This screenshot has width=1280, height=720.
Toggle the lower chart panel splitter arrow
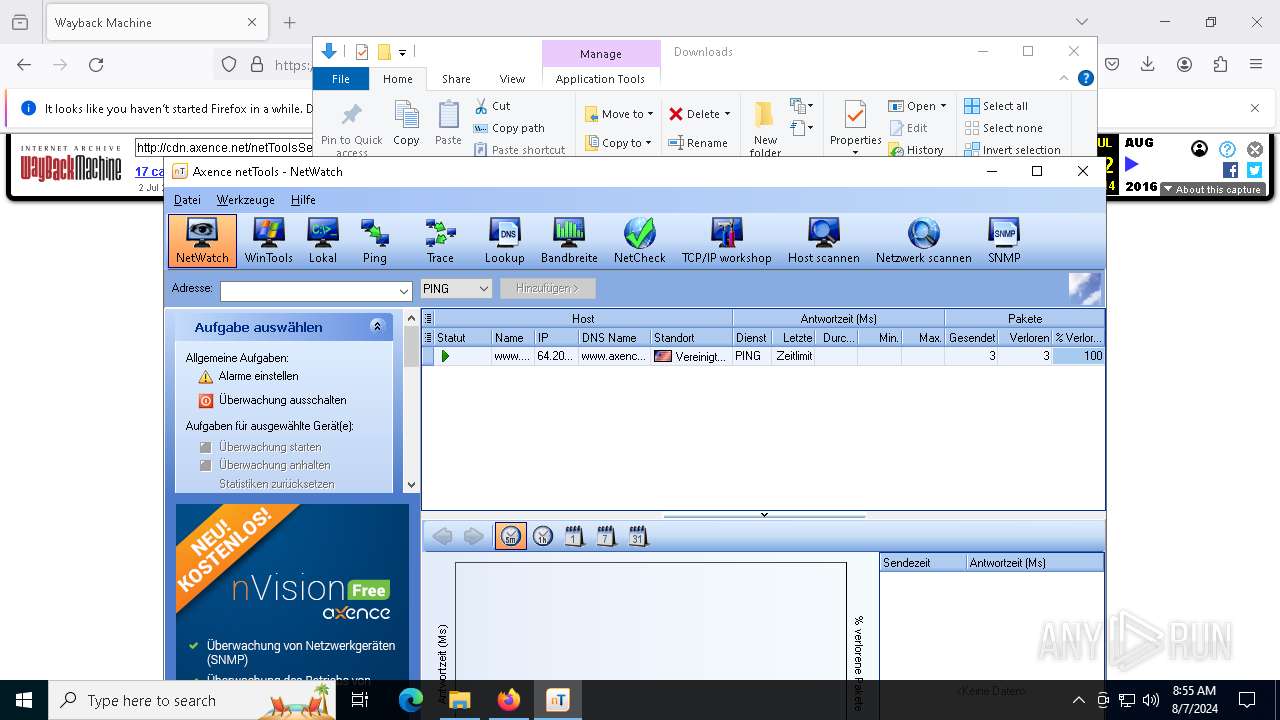tap(764, 515)
